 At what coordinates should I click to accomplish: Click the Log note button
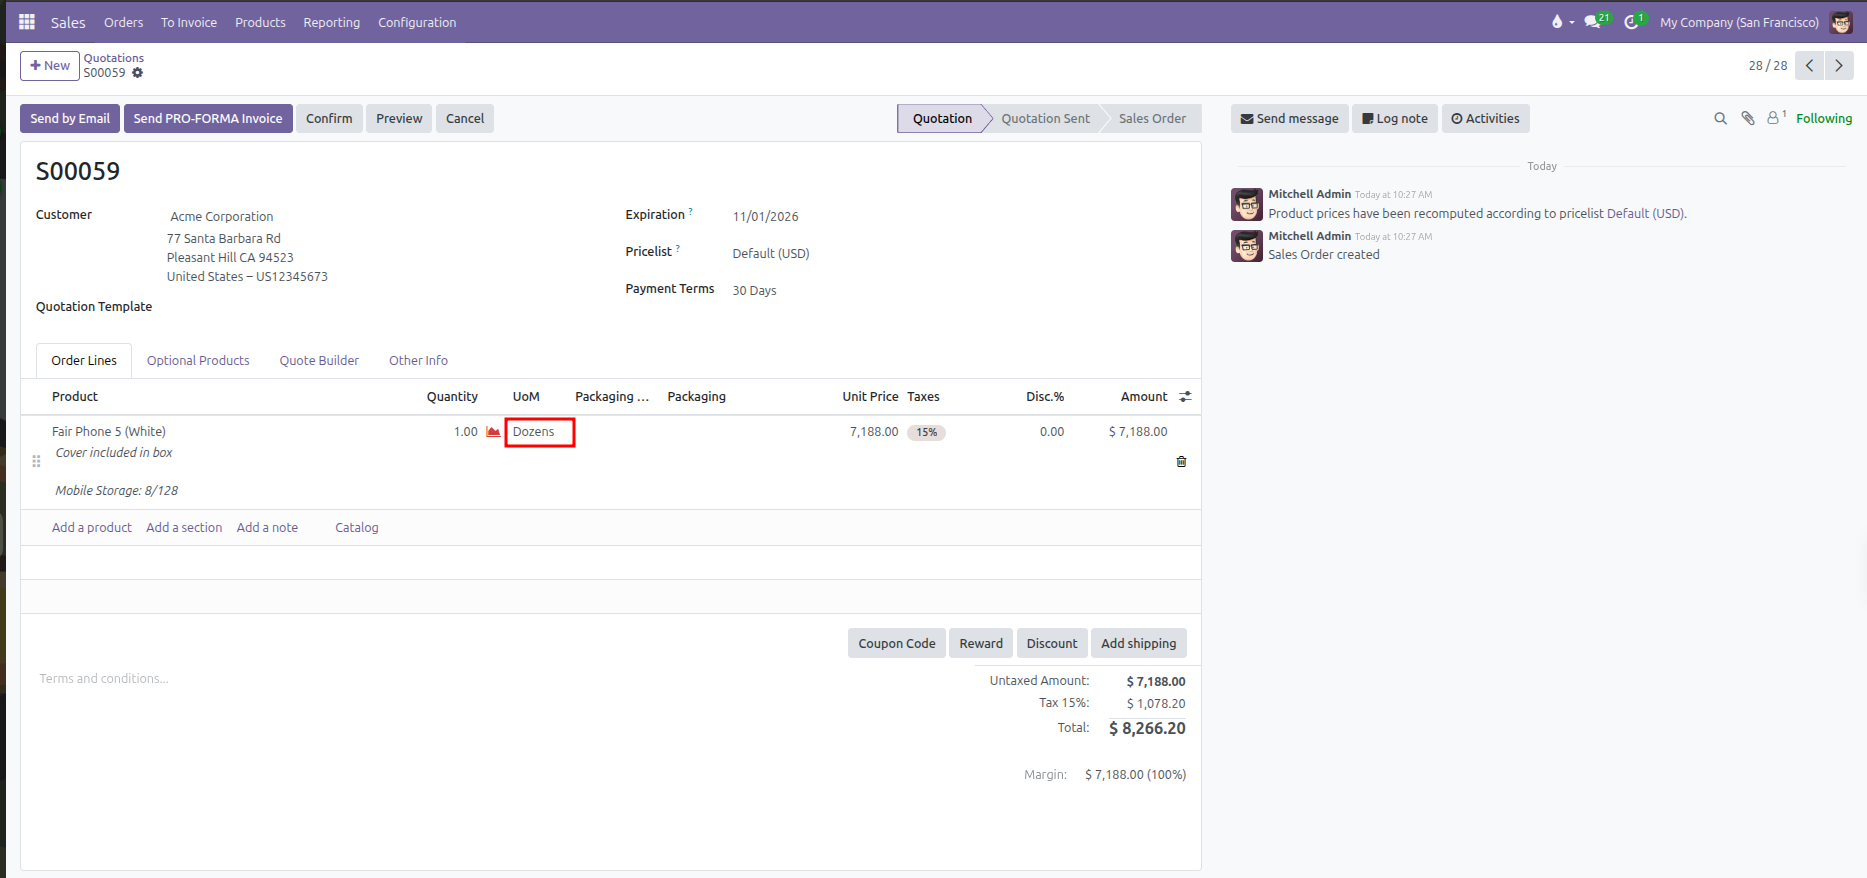pyautogui.click(x=1395, y=119)
